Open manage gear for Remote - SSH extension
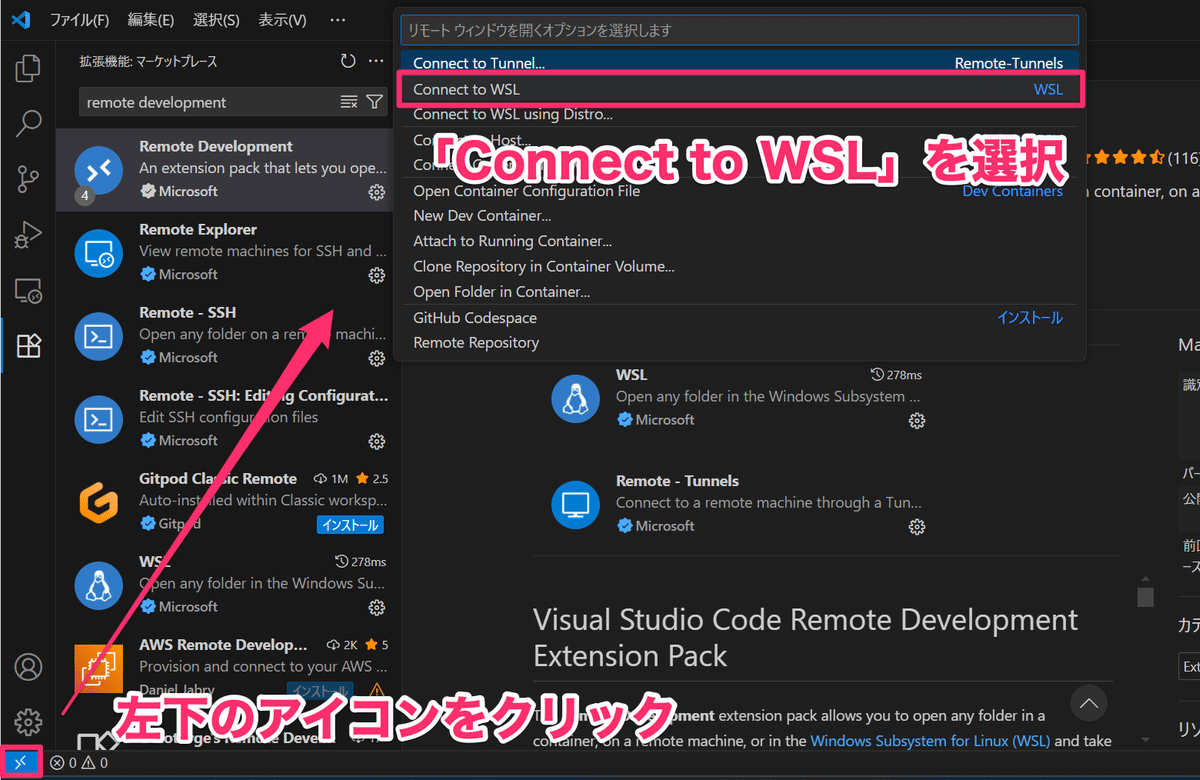 pos(377,357)
